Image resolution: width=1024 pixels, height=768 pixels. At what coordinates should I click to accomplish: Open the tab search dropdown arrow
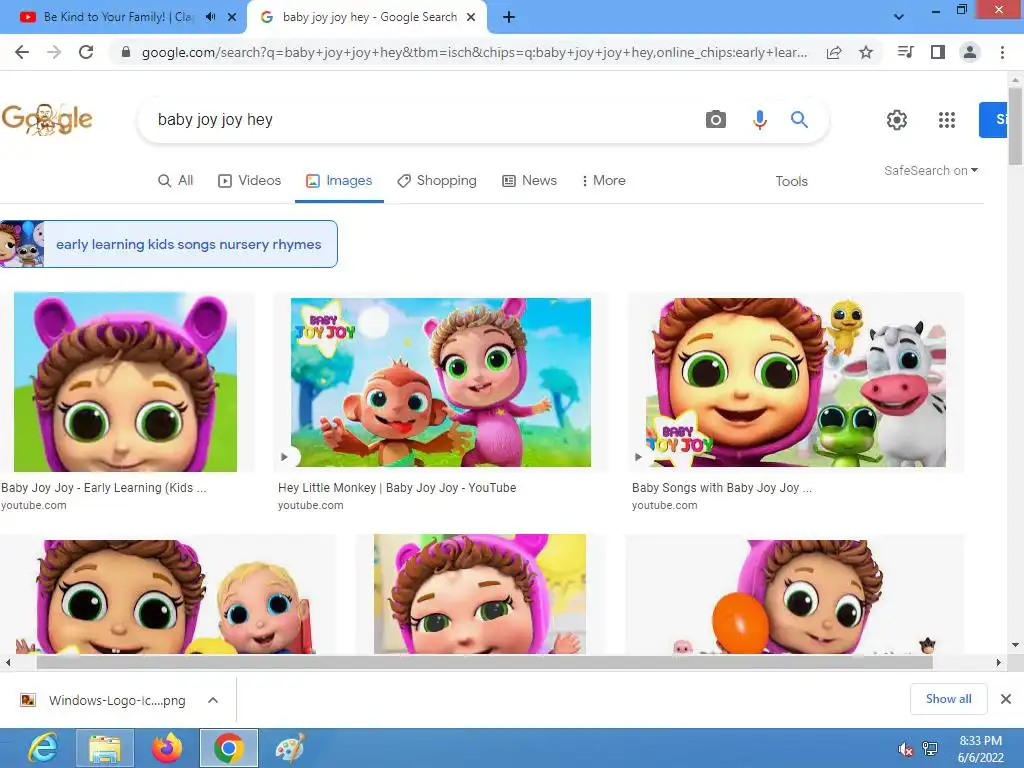tap(899, 17)
